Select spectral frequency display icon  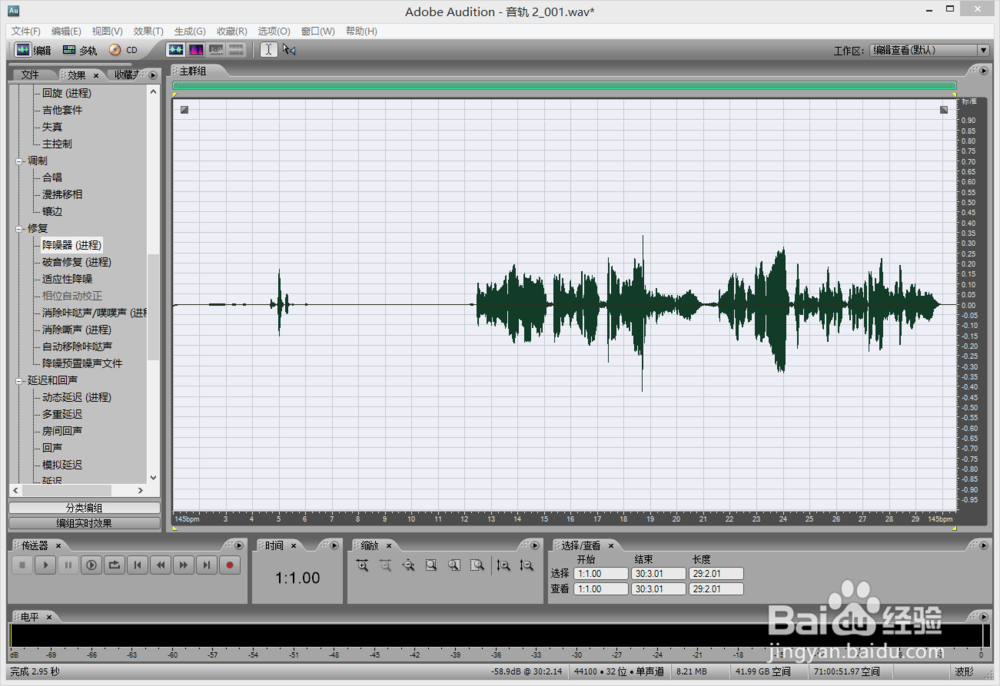tap(196, 50)
